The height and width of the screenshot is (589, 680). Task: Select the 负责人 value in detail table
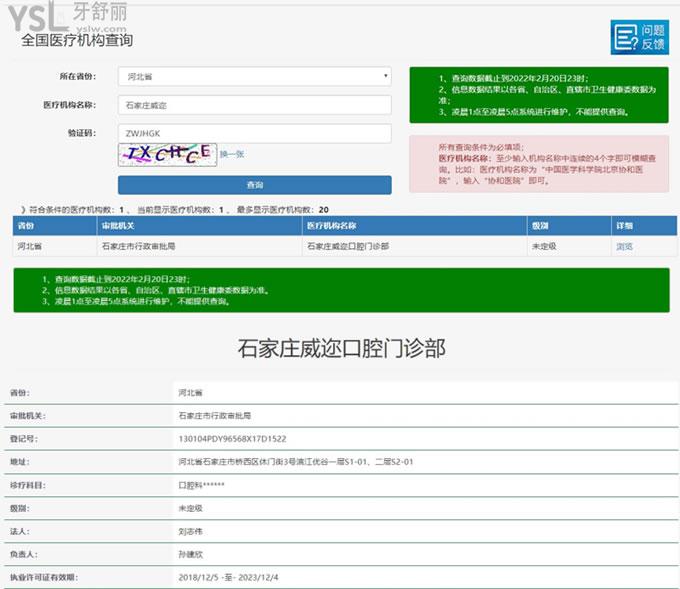[x=190, y=554]
